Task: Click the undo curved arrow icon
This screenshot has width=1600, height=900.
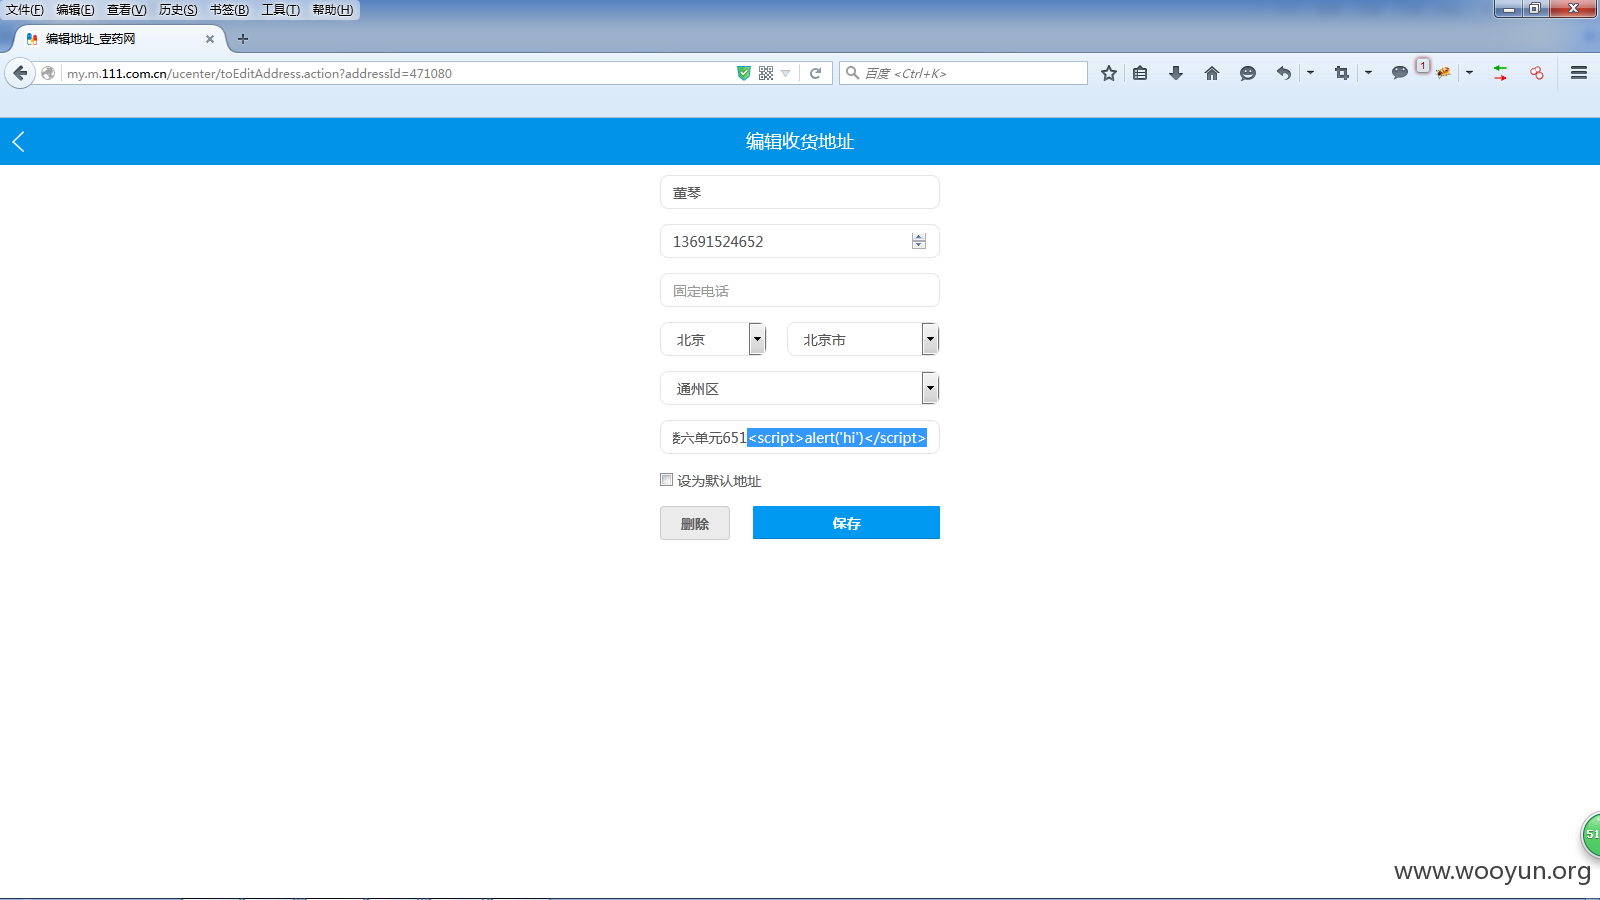Action: coord(1284,73)
